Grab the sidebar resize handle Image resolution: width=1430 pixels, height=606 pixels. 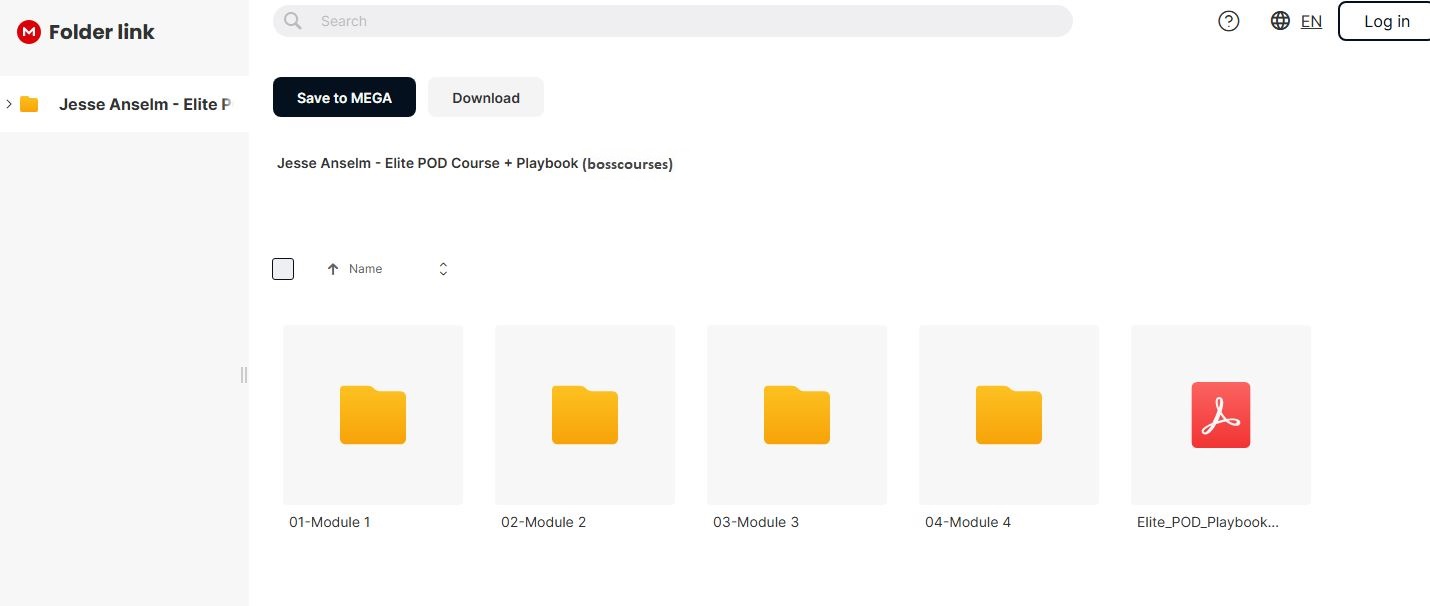pos(243,375)
